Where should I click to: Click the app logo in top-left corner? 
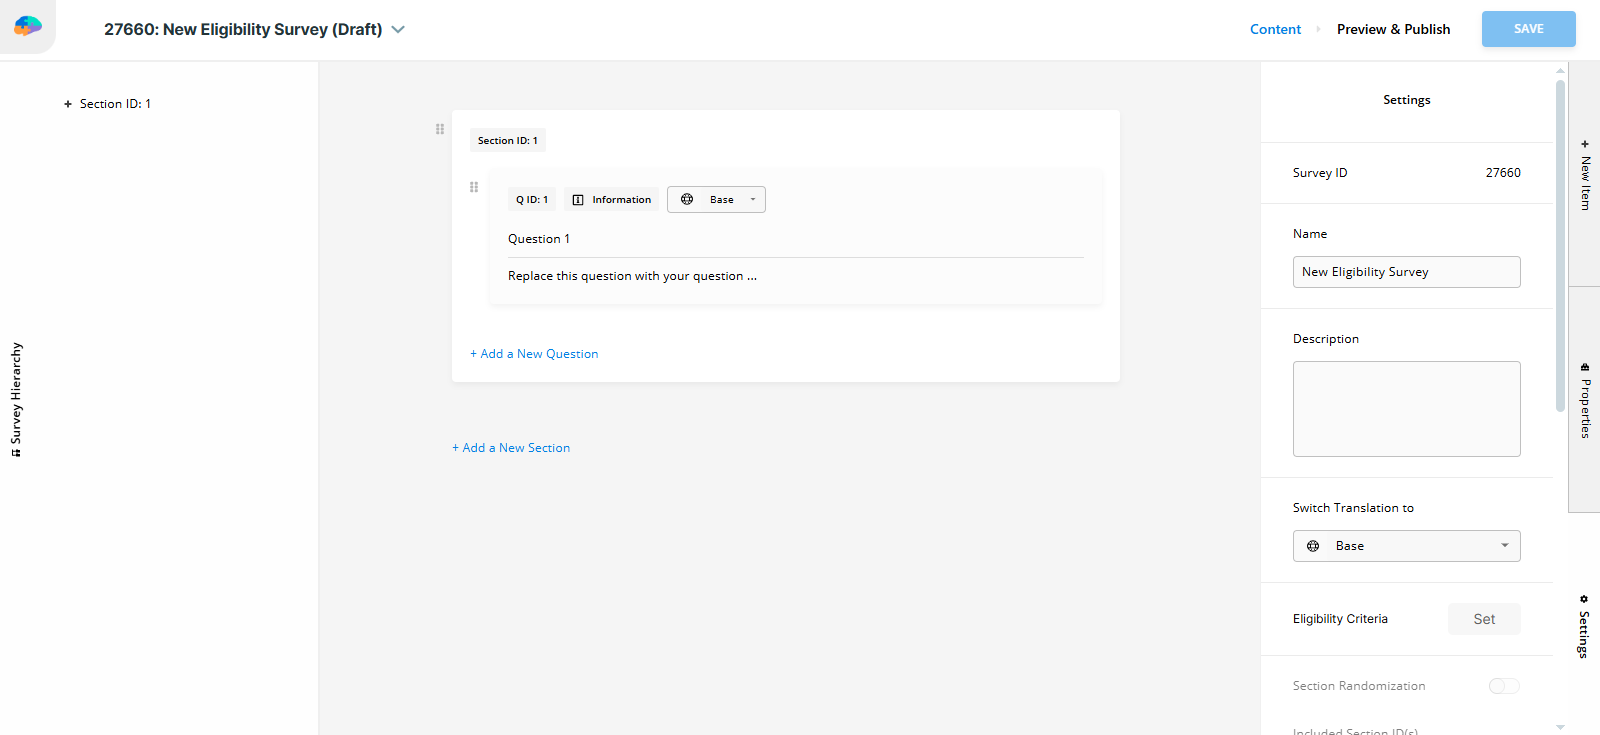28,26
